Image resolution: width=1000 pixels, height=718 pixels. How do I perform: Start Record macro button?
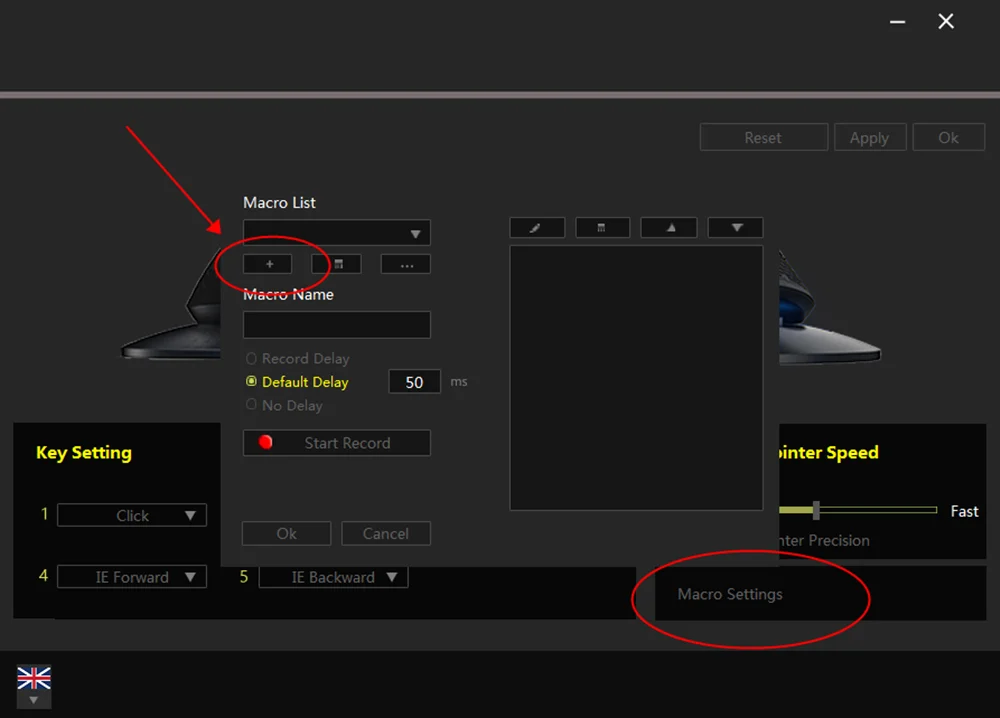tap(337, 443)
